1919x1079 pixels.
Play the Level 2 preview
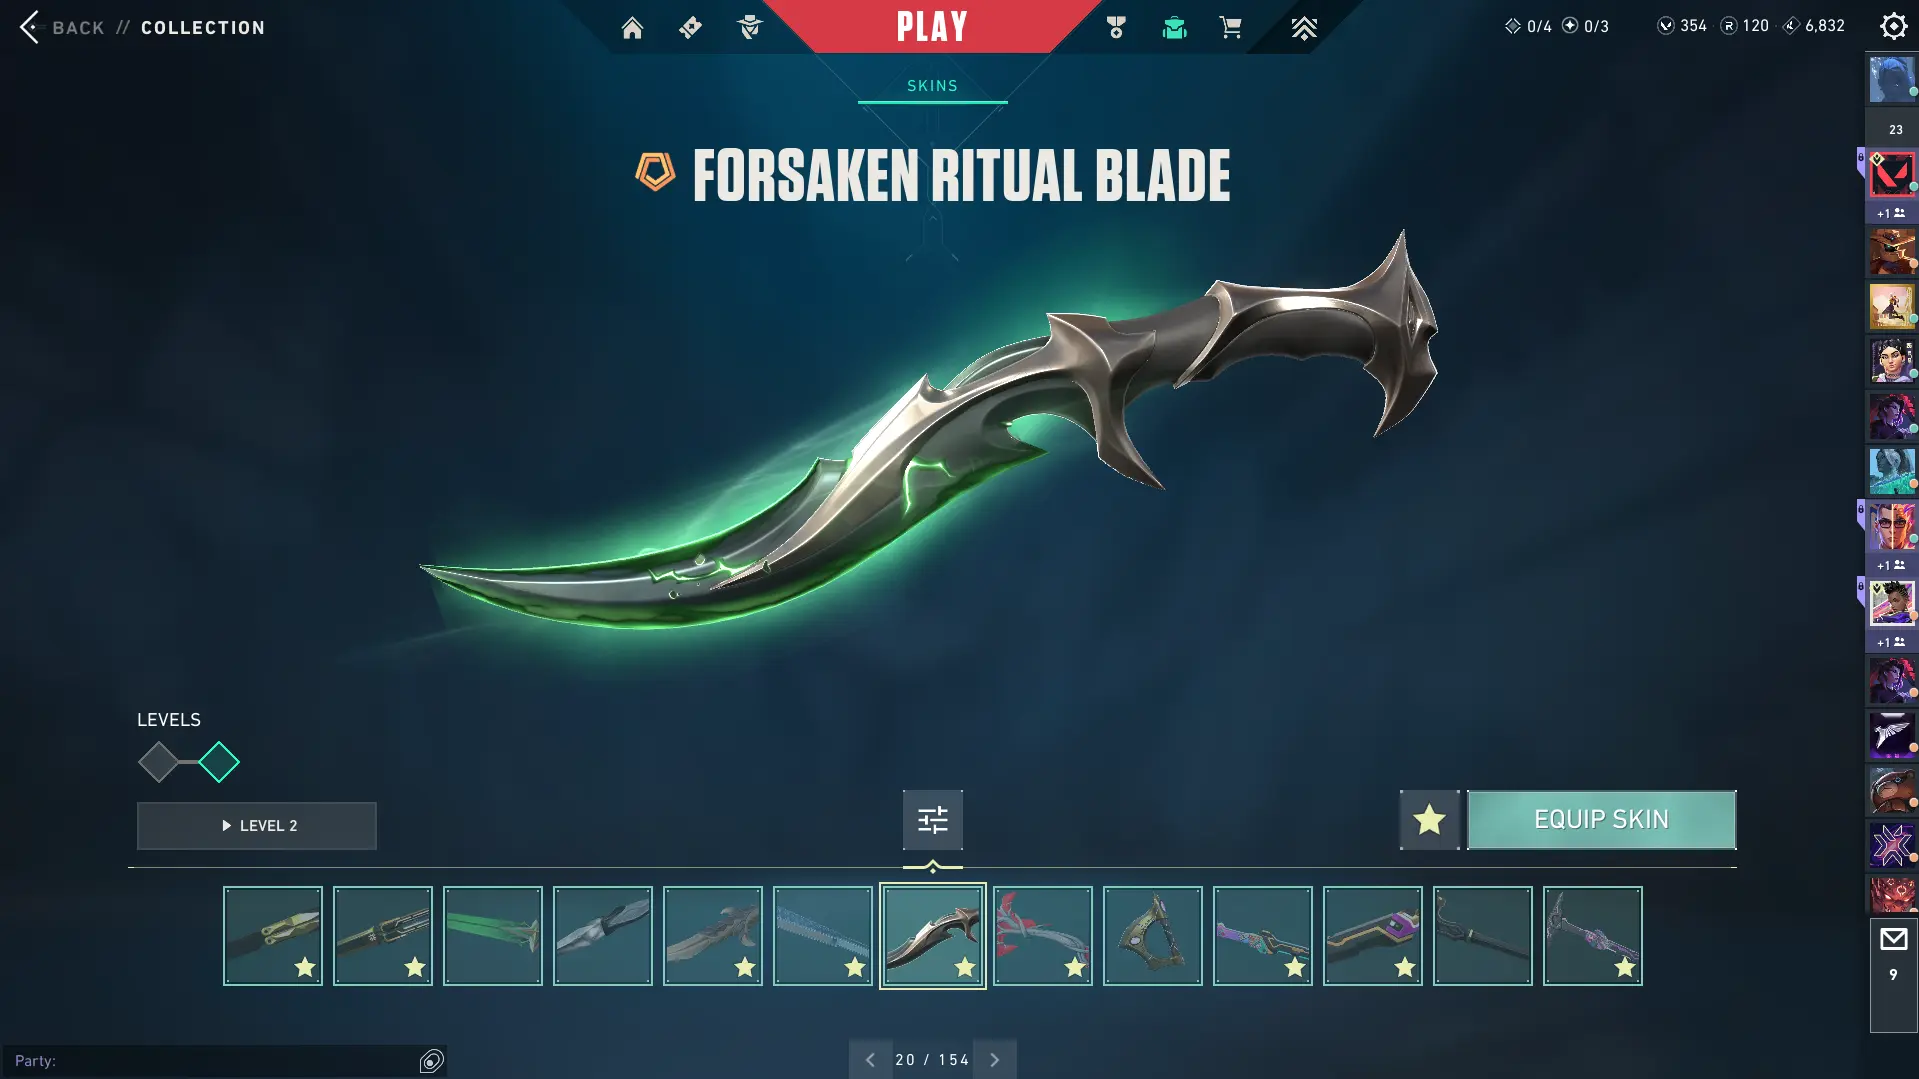point(257,826)
